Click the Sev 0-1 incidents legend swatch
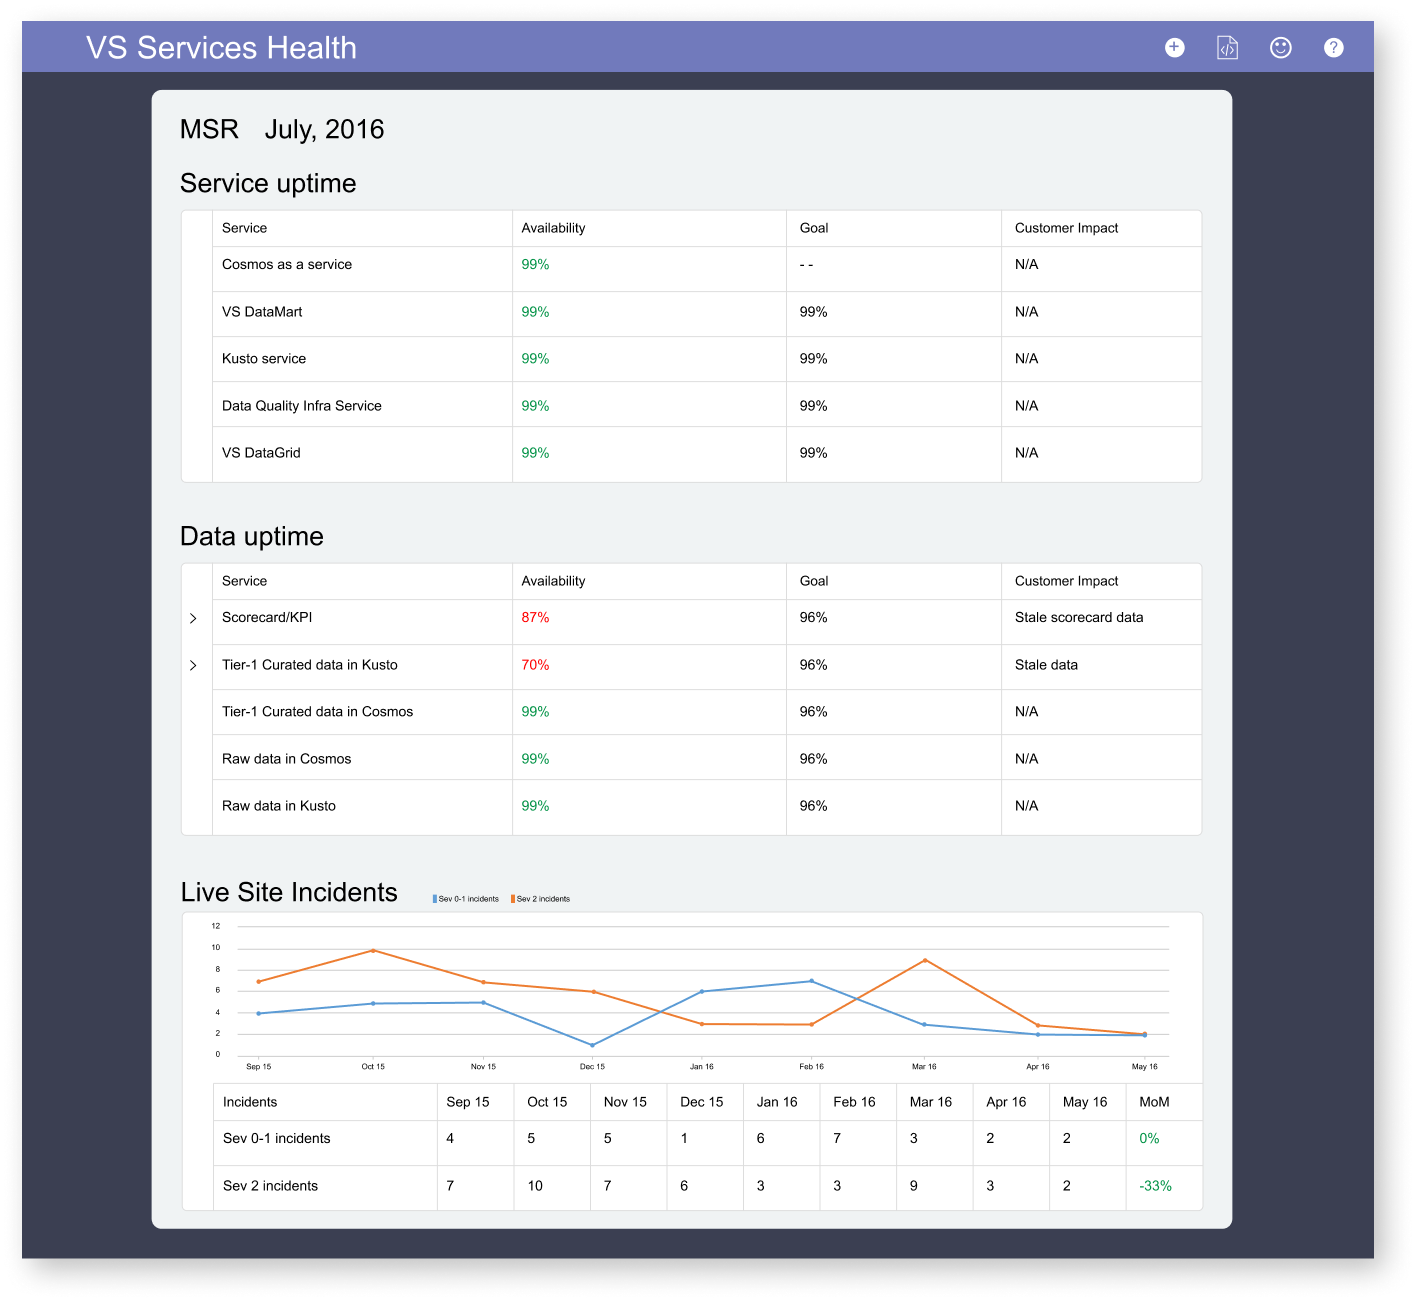The image size is (1416, 1302). click(x=435, y=899)
